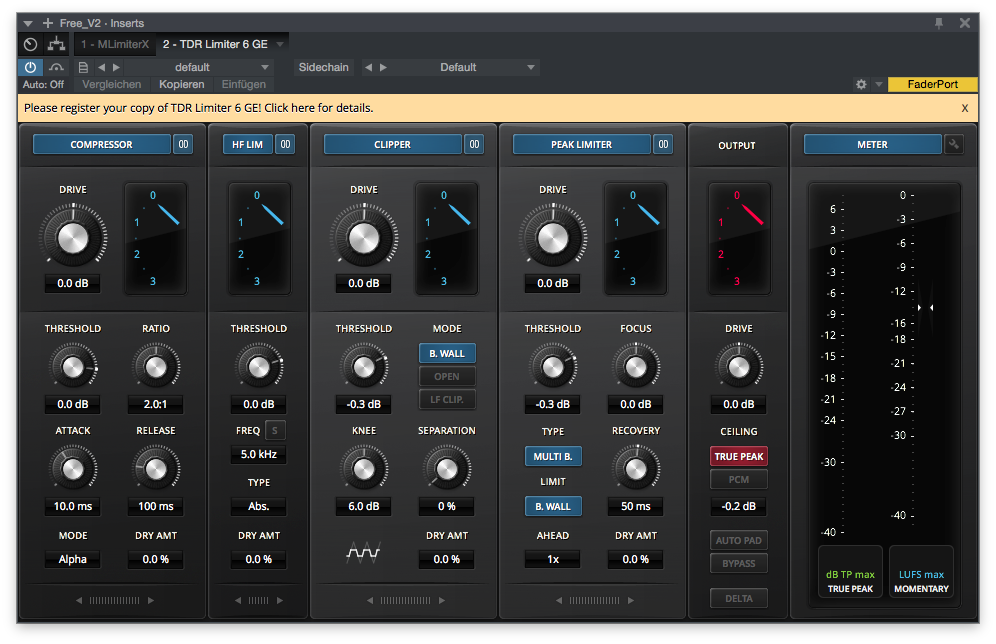
Task: Click Vergleichen compare option
Action: click(x=111, y=84)
